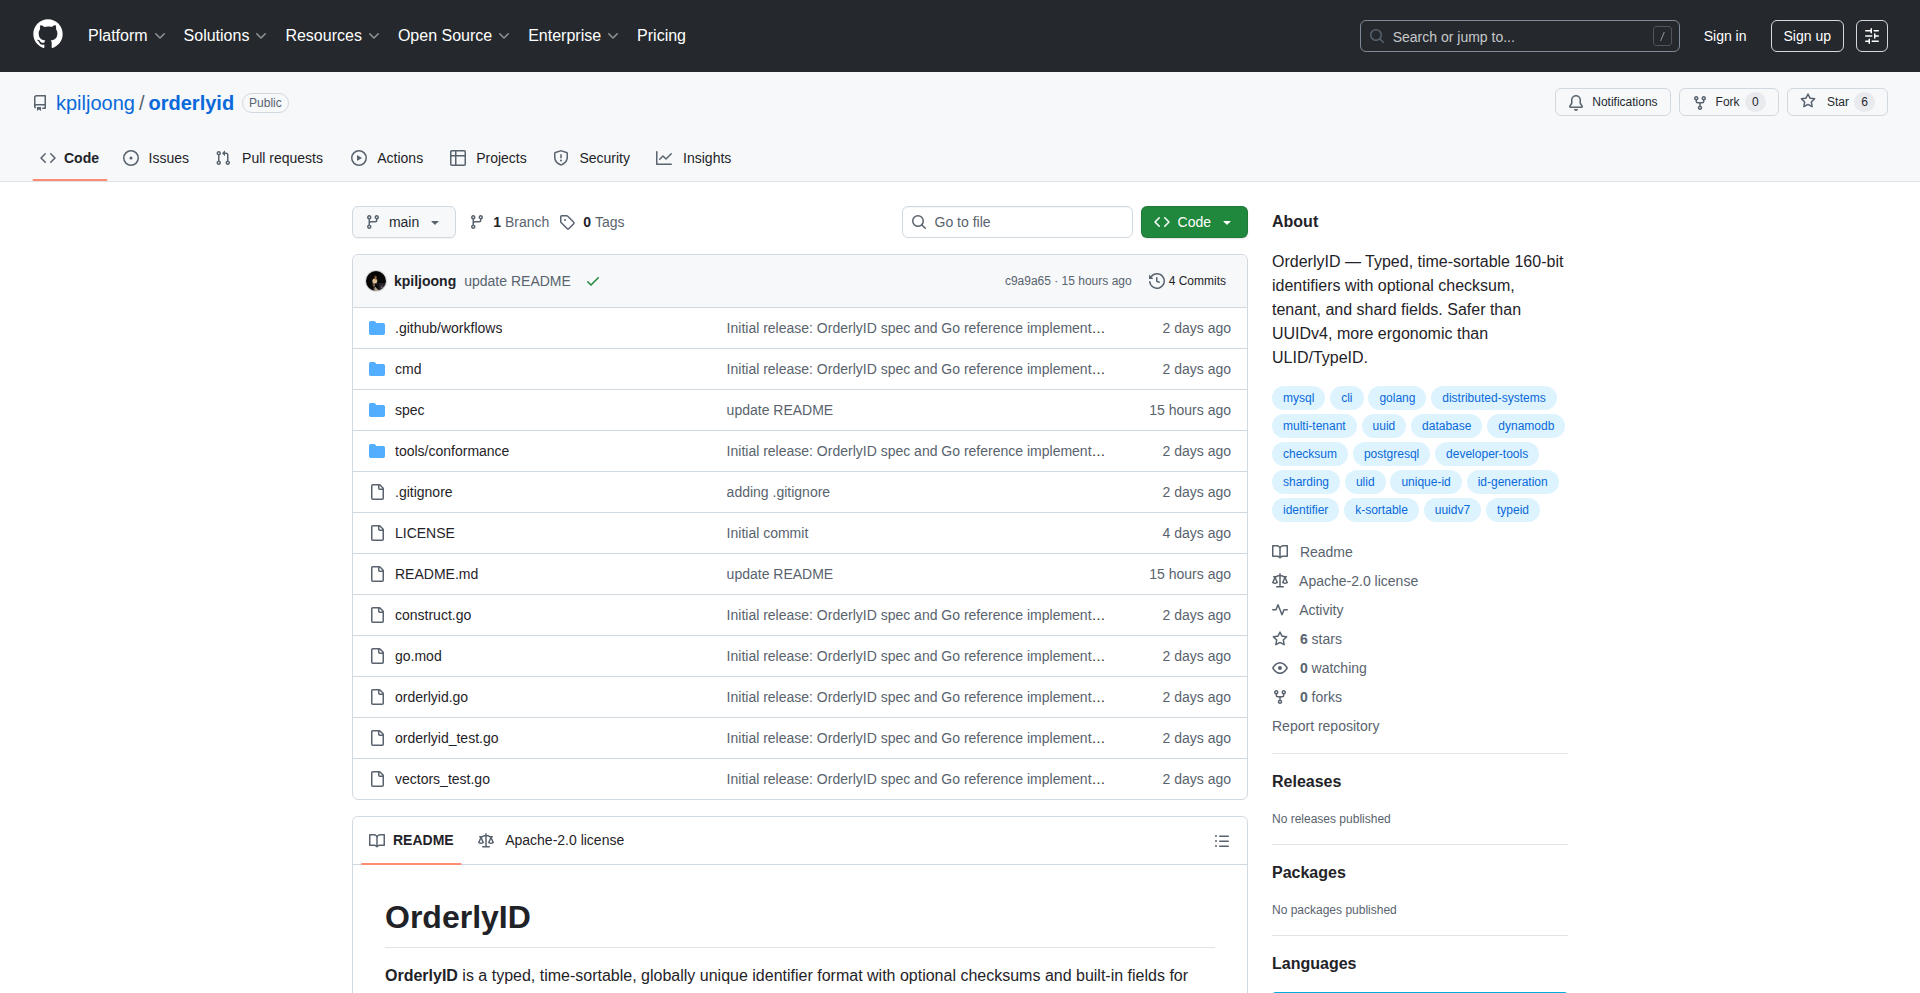Click the vectors_test.go file icon
The height and width of the screenshot is (993, 1920).
377,779
